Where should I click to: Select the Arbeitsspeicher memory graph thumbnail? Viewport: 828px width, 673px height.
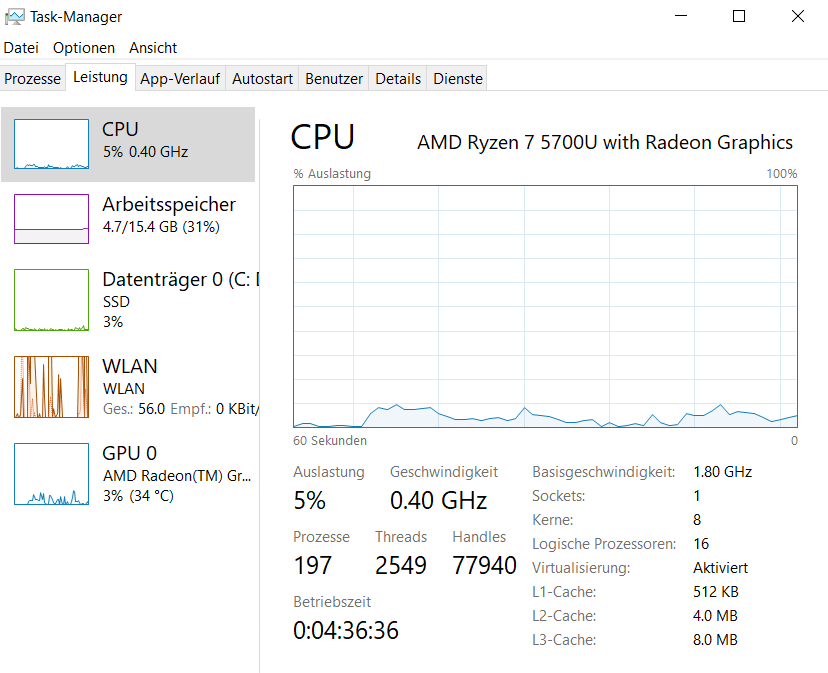[x=51, y=219]
